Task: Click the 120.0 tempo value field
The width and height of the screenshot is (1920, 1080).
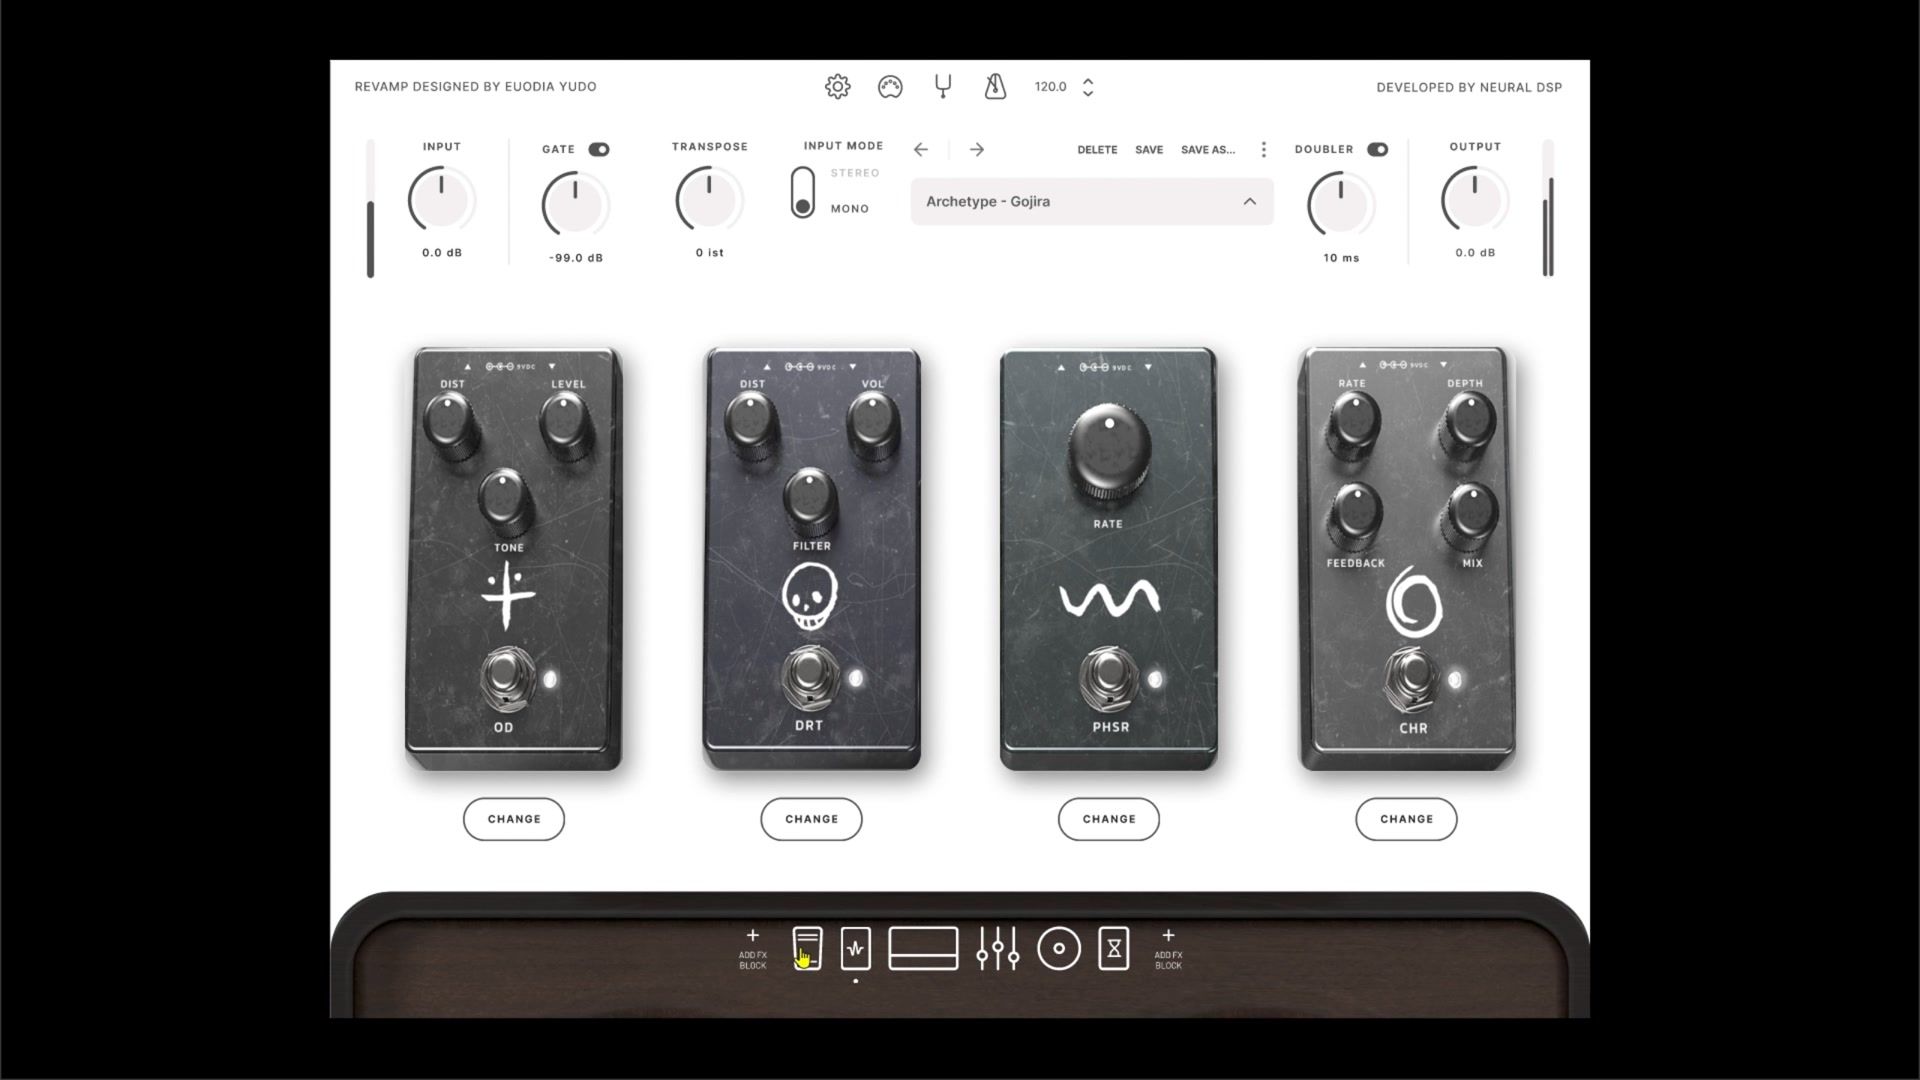Action: click(x=1051, y=87)
